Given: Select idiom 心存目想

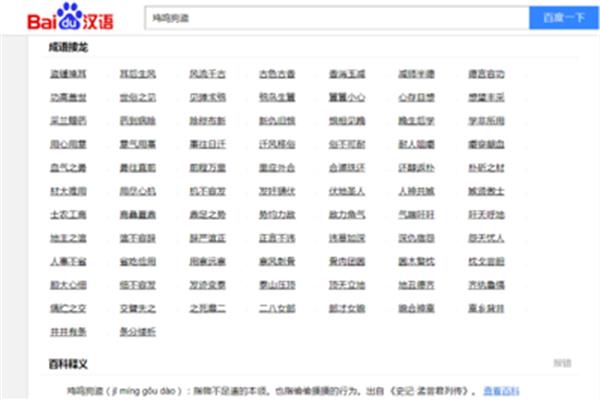Looking at the screenshot, I should [x=417, y=97].
